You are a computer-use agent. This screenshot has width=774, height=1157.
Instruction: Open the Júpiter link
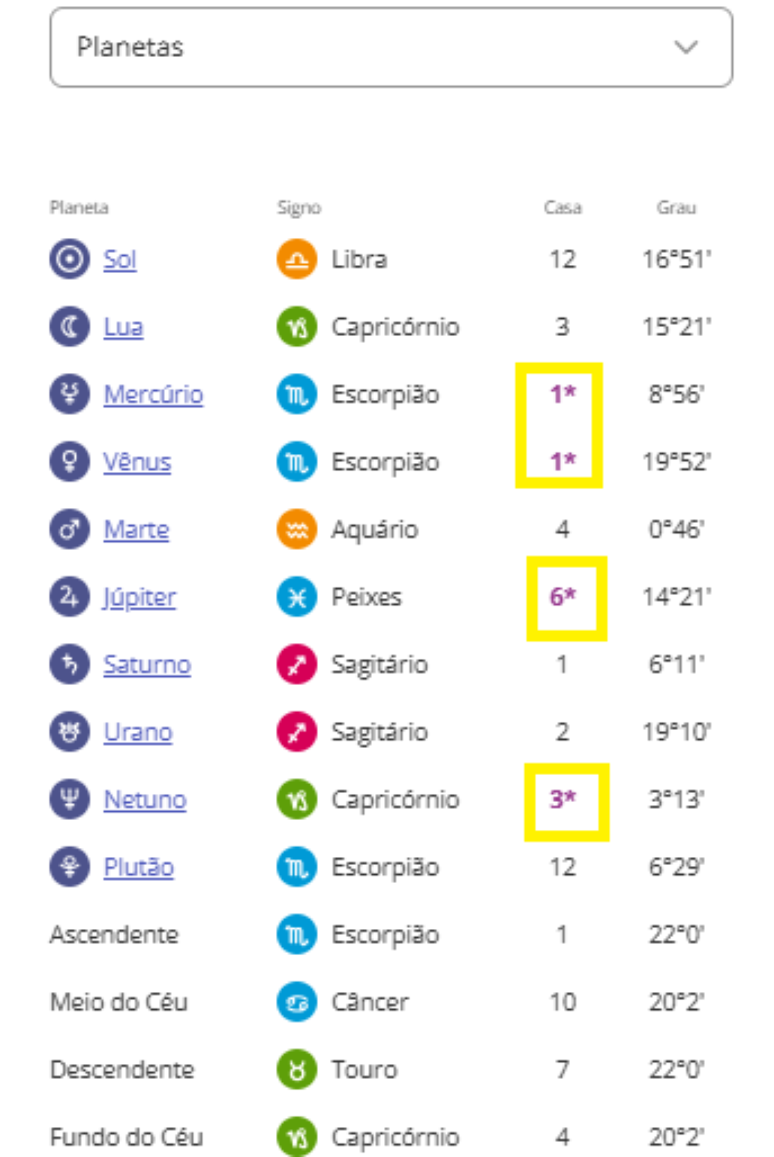(140, 597)
